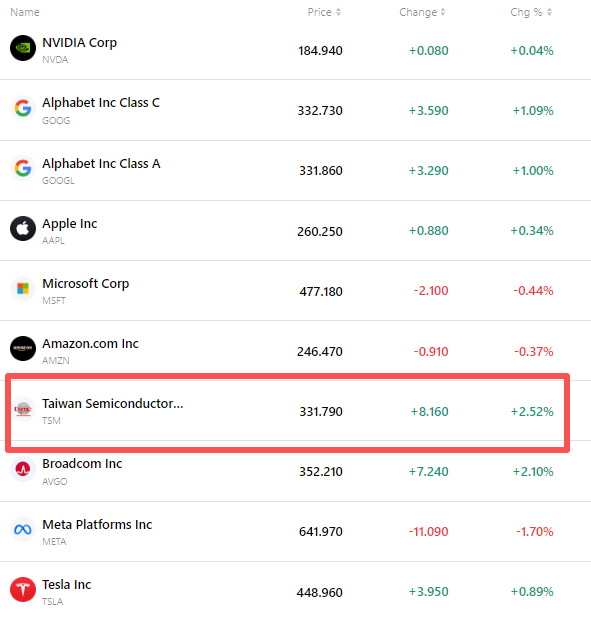The width and height of the screenshot is (591, 620).
Task: Click the Tesla logo icon
Action: (23, 589)
